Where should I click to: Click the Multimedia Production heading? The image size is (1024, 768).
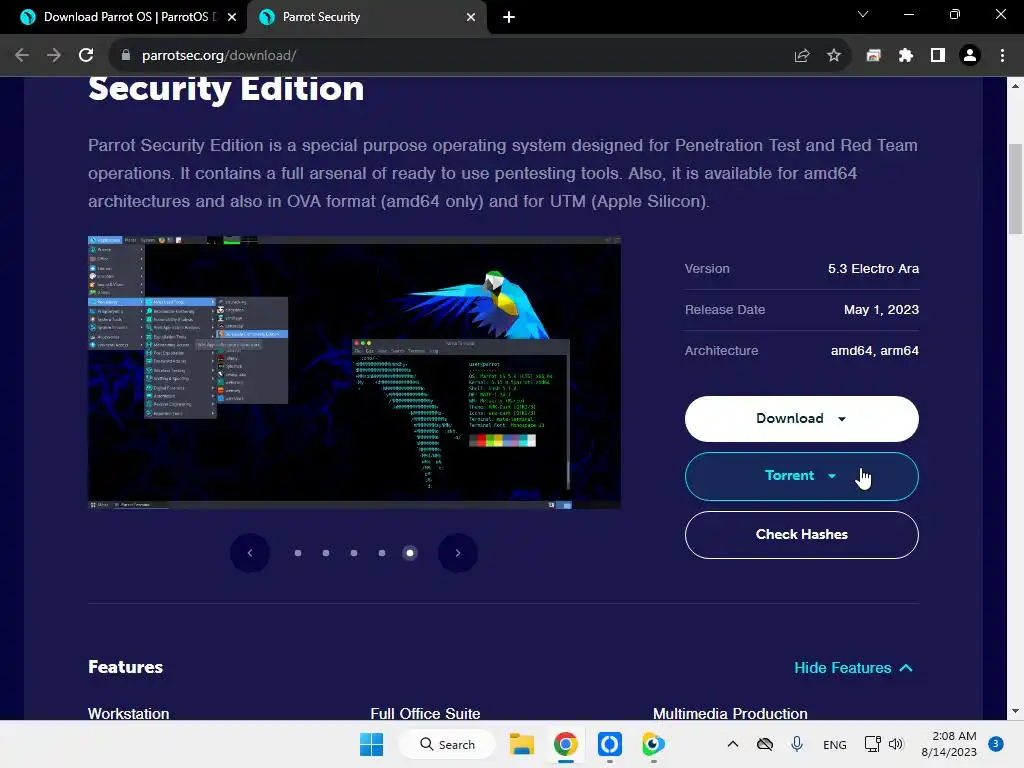[x=730, y=713]
